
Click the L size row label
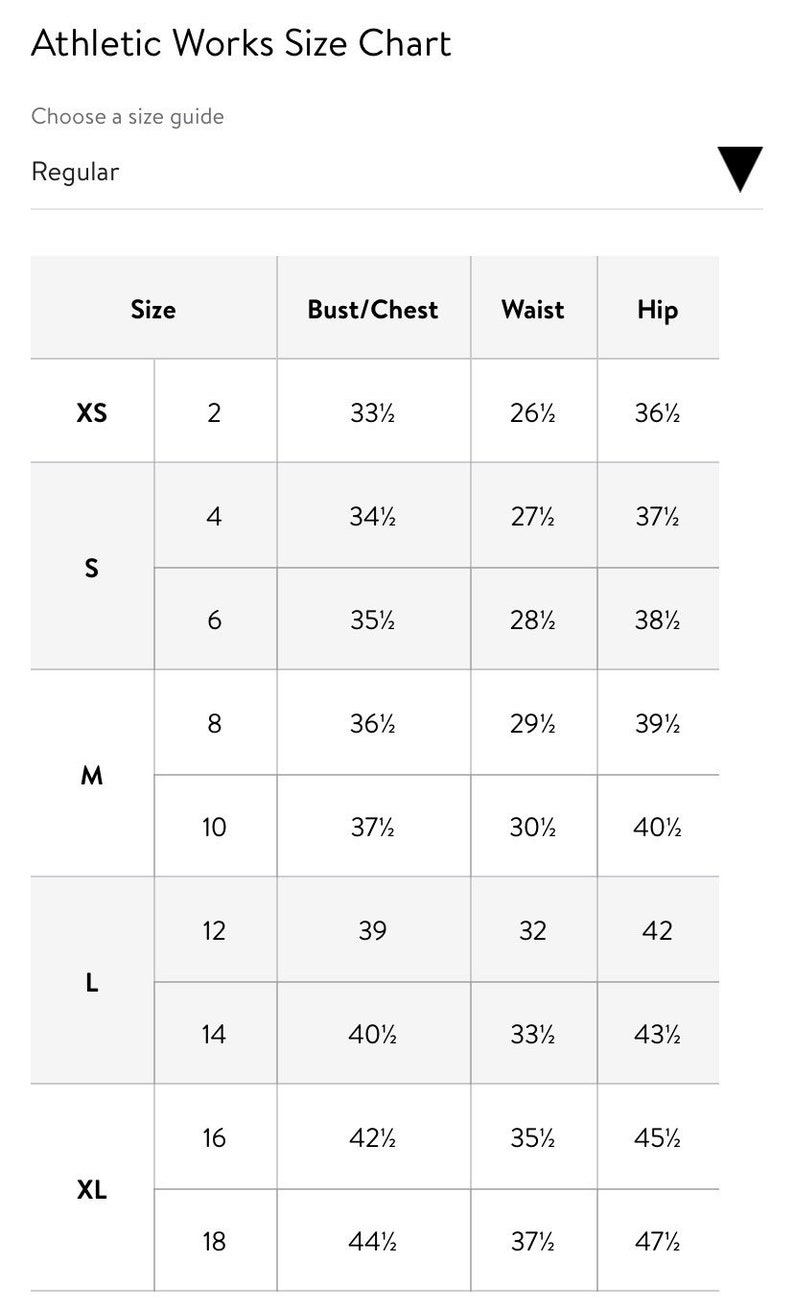coord(92,981)
